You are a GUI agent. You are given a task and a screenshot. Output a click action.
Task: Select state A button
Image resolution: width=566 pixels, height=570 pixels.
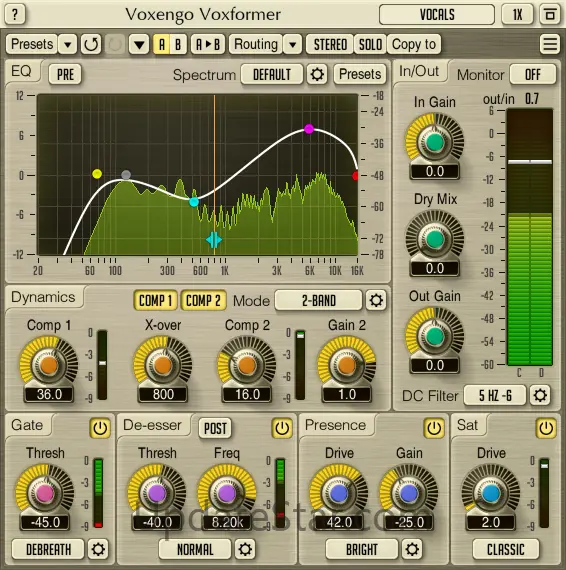[162, 44]
